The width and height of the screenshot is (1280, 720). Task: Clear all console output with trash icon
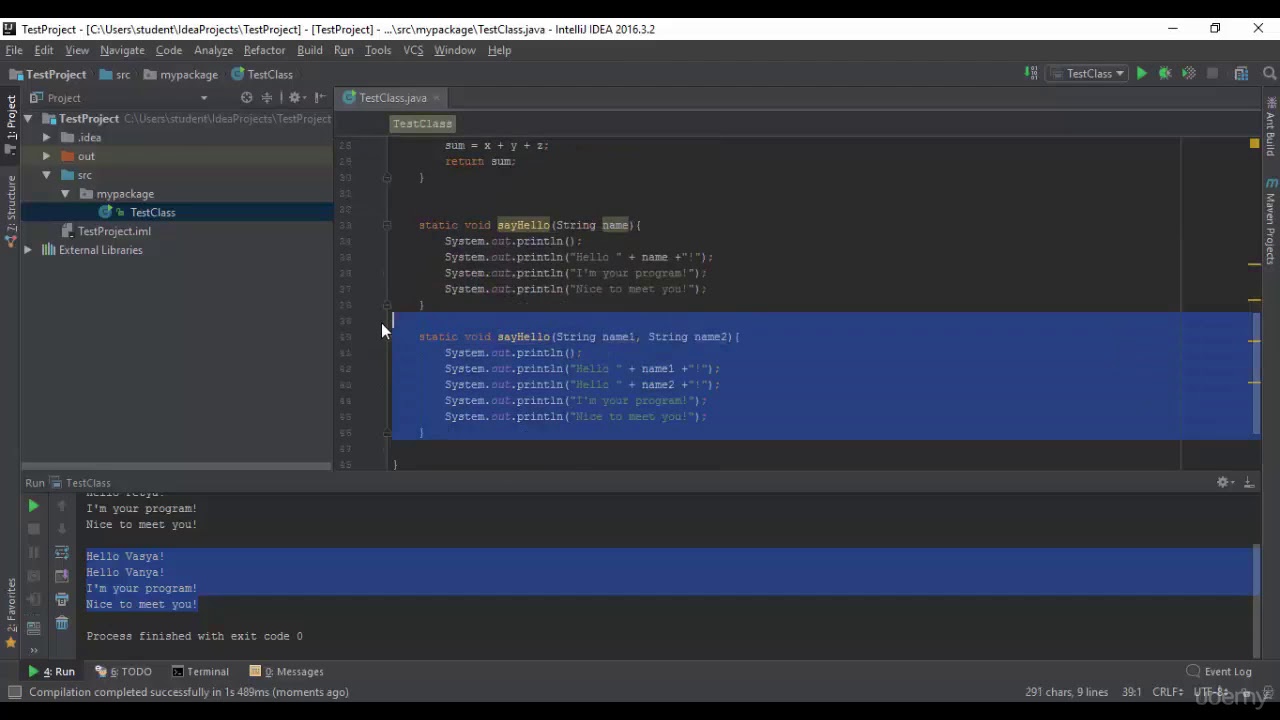[x=62, y=623]
